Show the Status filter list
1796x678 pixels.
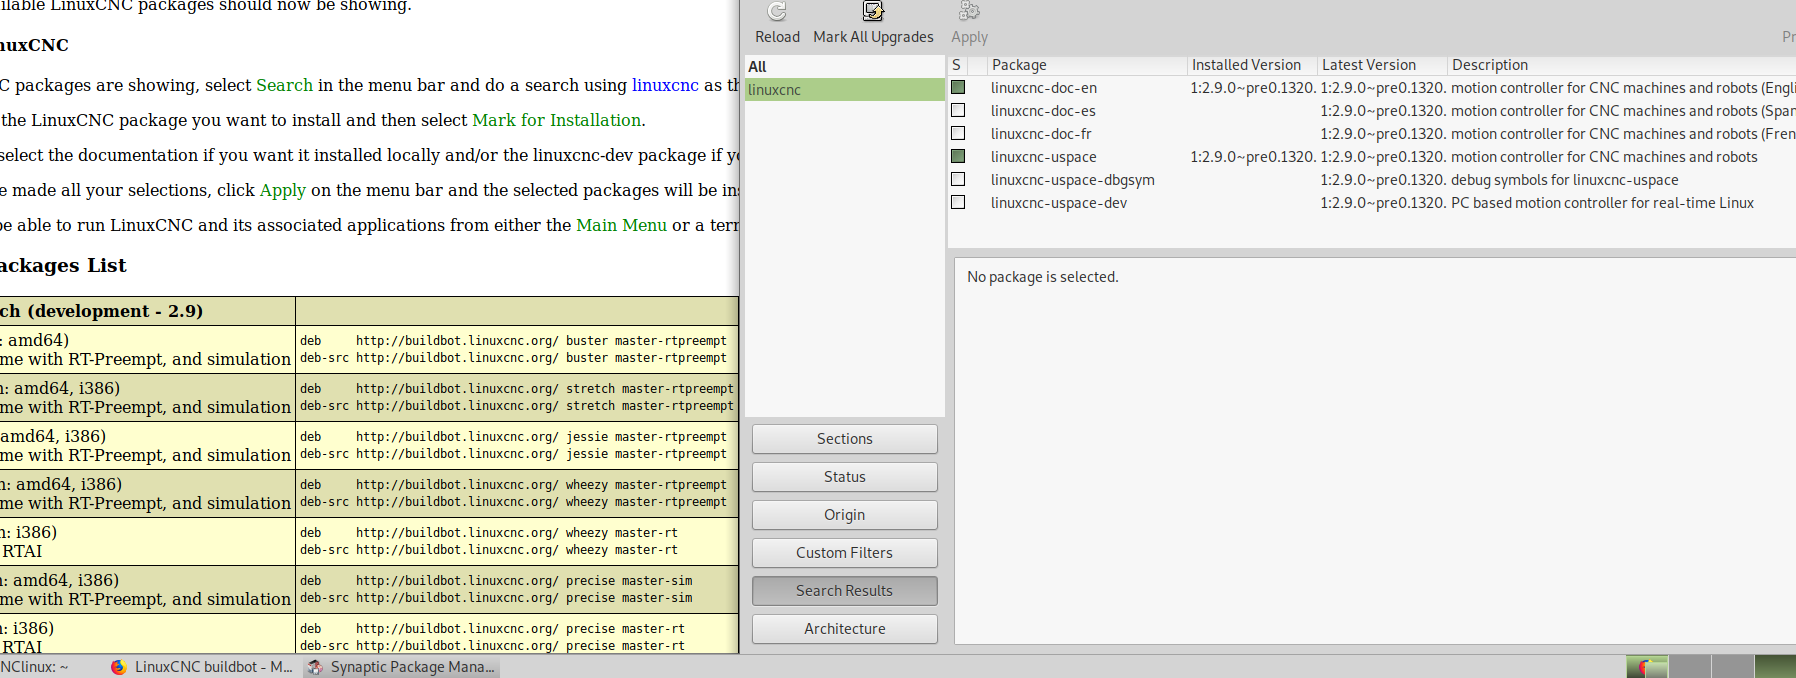845,477
